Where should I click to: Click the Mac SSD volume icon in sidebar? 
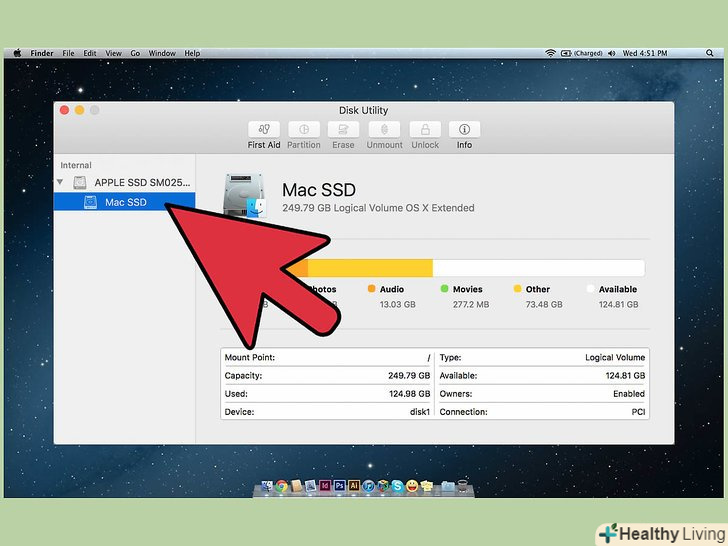(x=90, y=202)
